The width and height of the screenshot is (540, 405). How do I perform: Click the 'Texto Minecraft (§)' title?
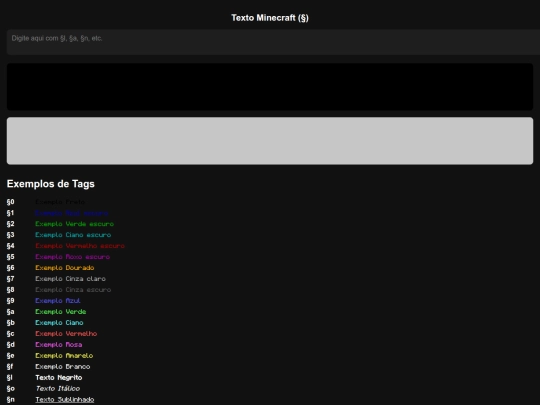[x=270, y=18]
